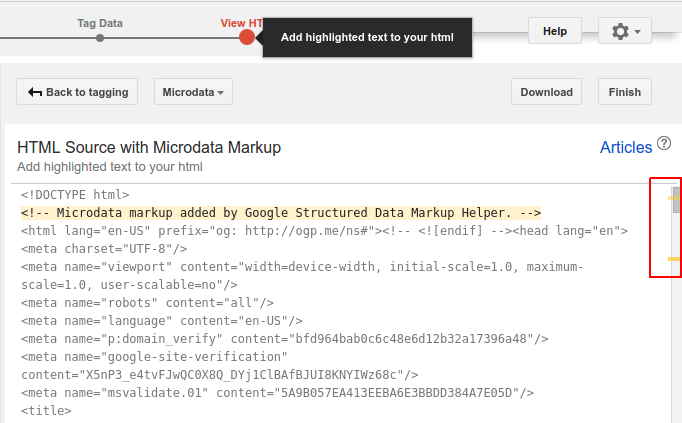
Task: Click the DOCTYPE html line in source
Action: tap(75, 195)
